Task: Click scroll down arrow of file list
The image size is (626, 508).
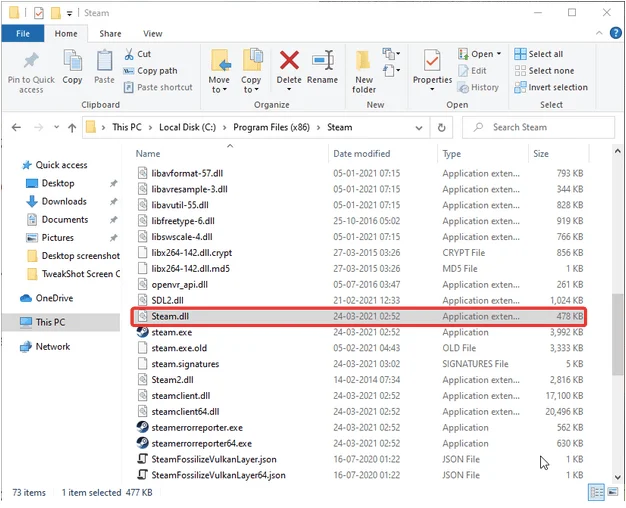Action: pyautogui.click(x=617, y=477)
